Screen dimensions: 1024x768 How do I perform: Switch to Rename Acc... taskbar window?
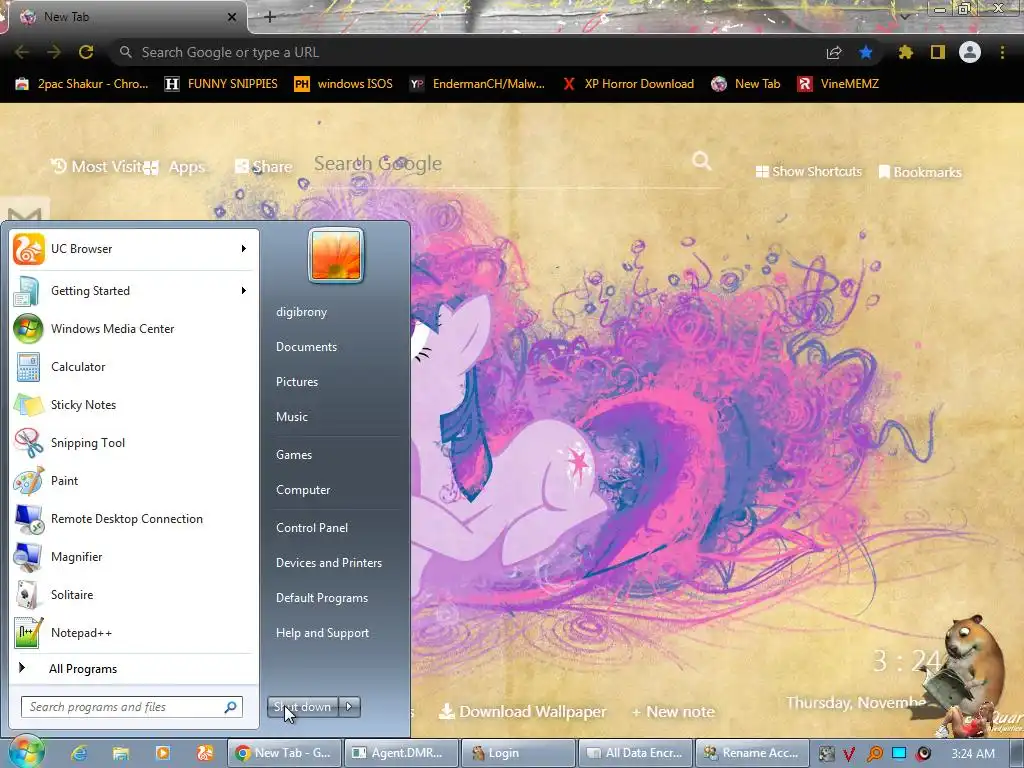pos(752,753)
